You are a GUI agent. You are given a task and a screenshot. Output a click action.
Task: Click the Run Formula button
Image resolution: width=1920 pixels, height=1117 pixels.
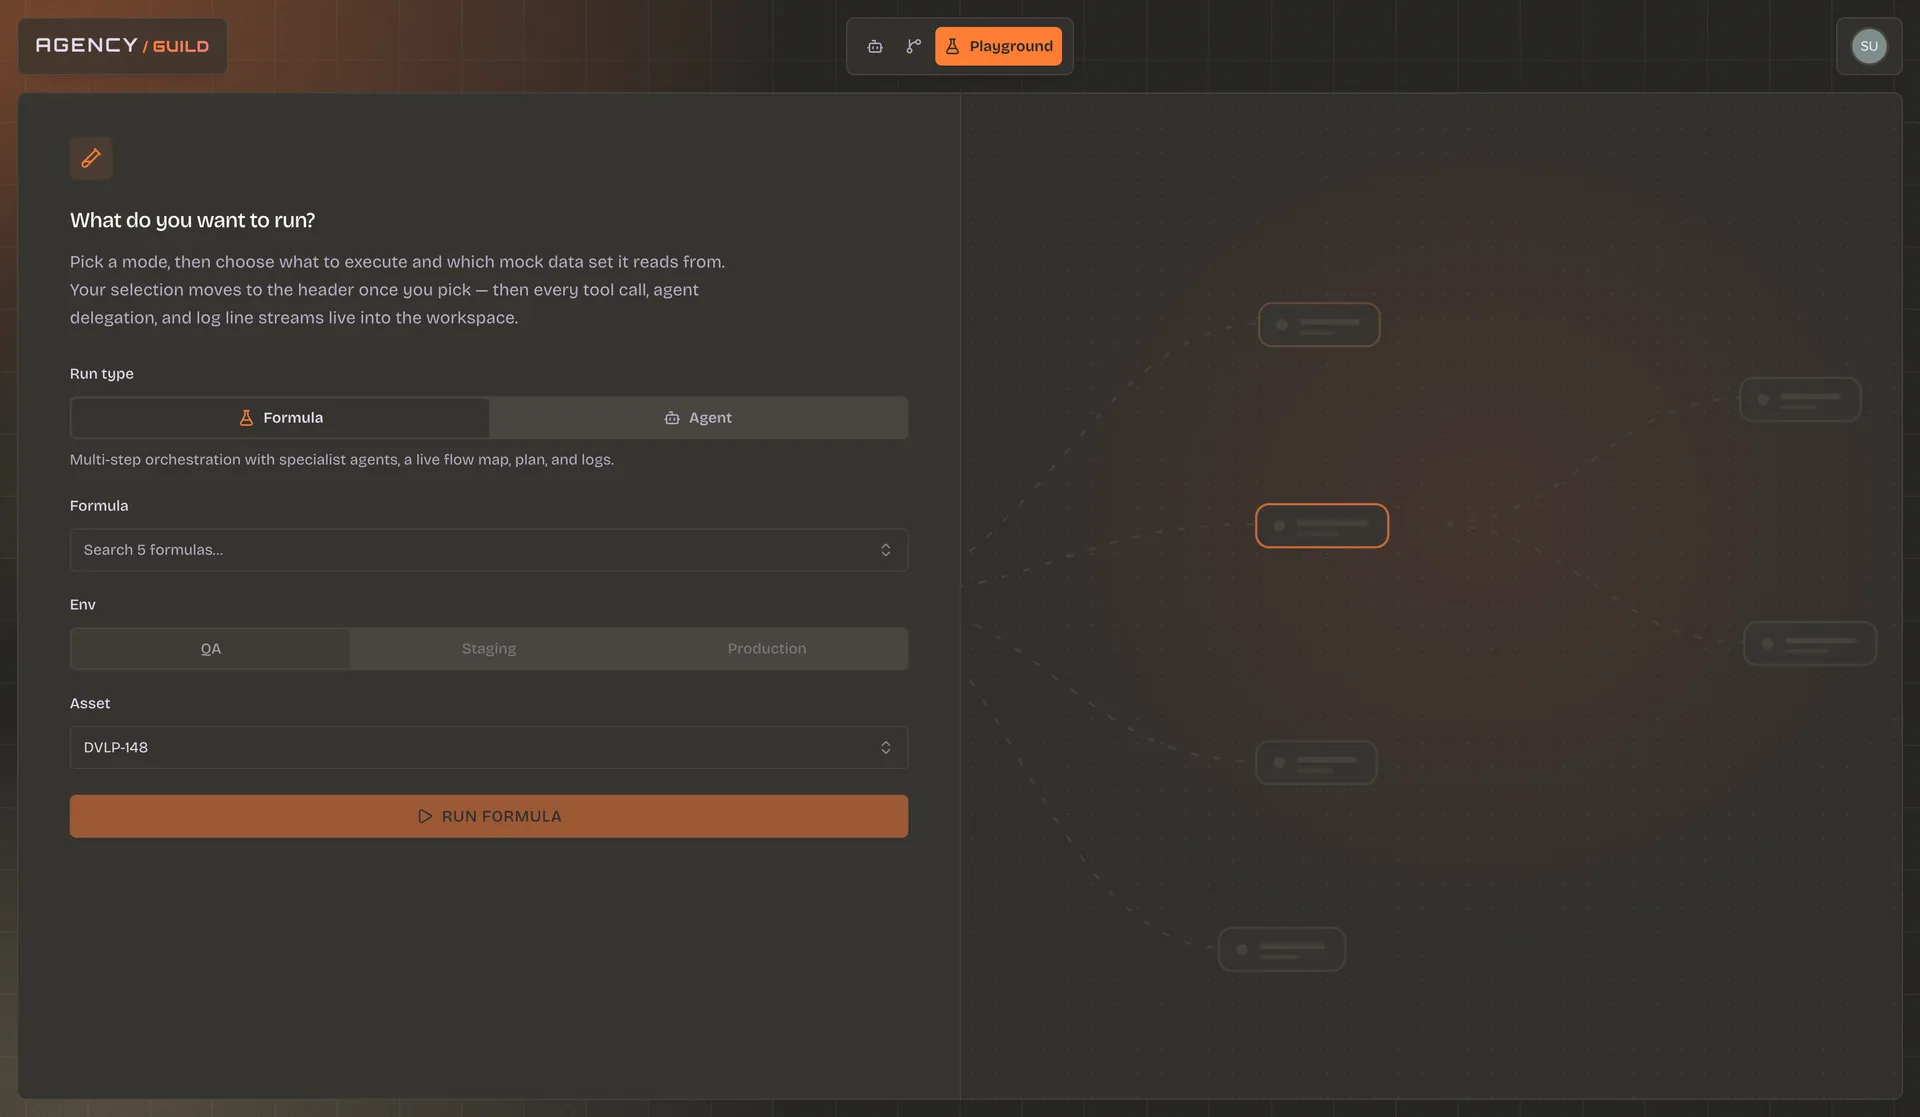pos(488,816)
